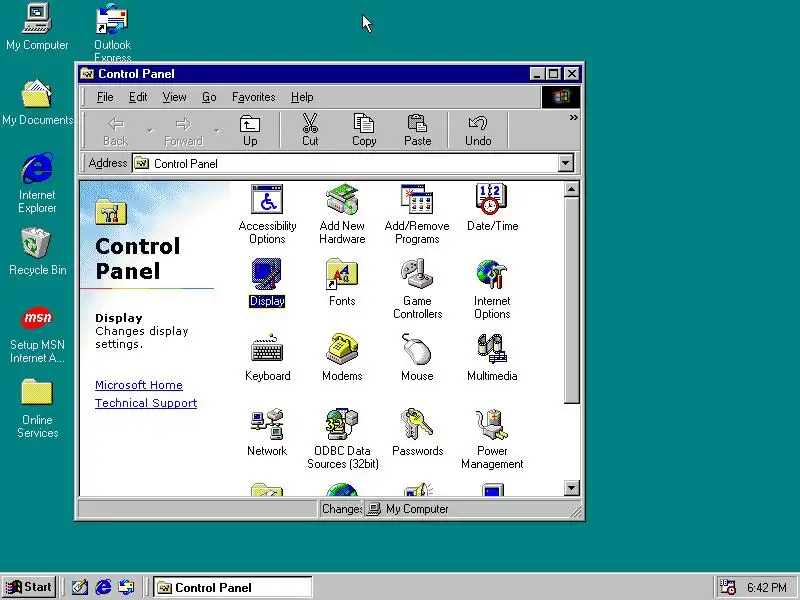Open the File menu
Screen dimensions: 800x600
tap(105, 97)
